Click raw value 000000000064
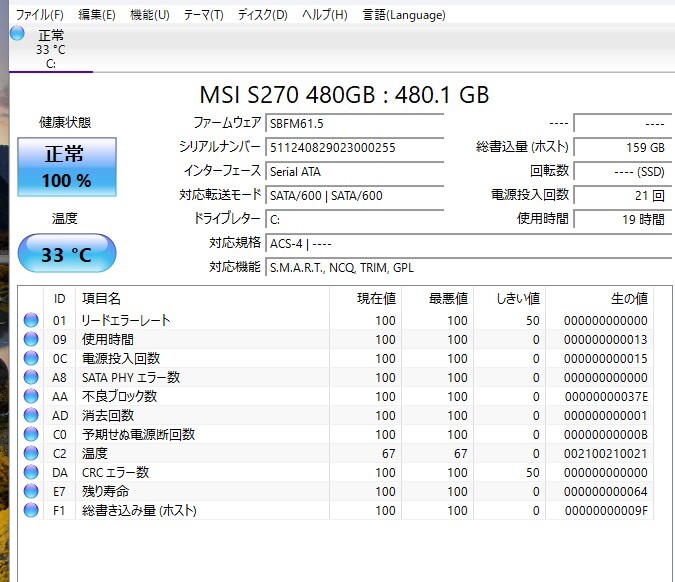675x582 pixels. coord(606,492)
